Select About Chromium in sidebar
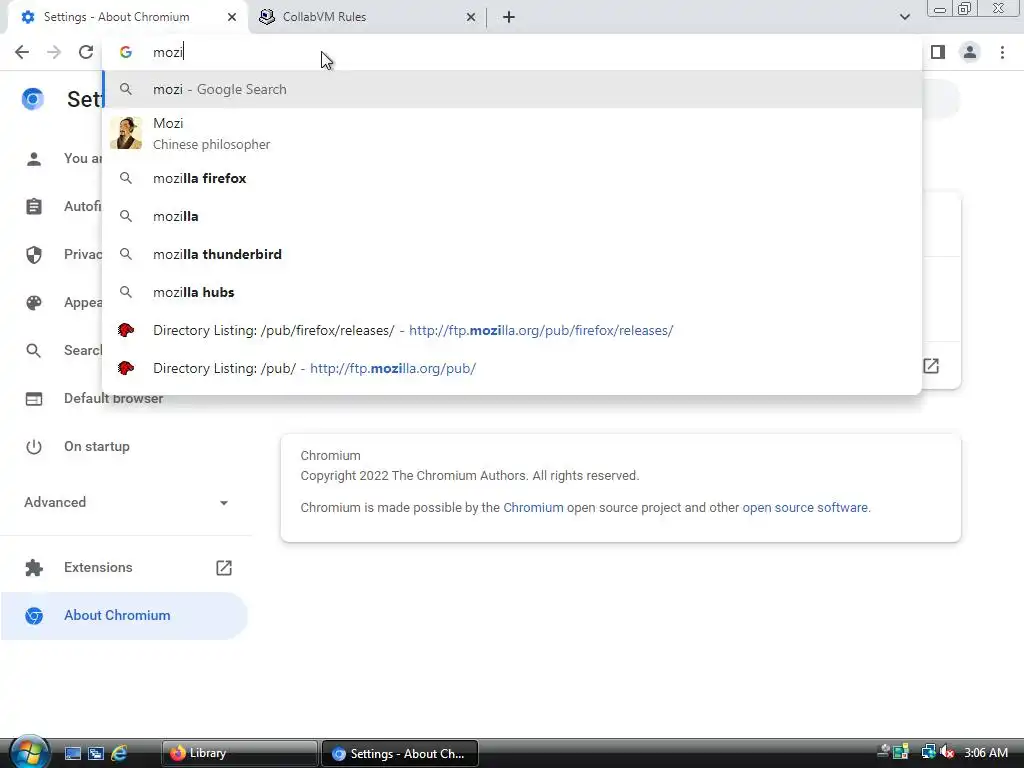 tap(124, 615)
